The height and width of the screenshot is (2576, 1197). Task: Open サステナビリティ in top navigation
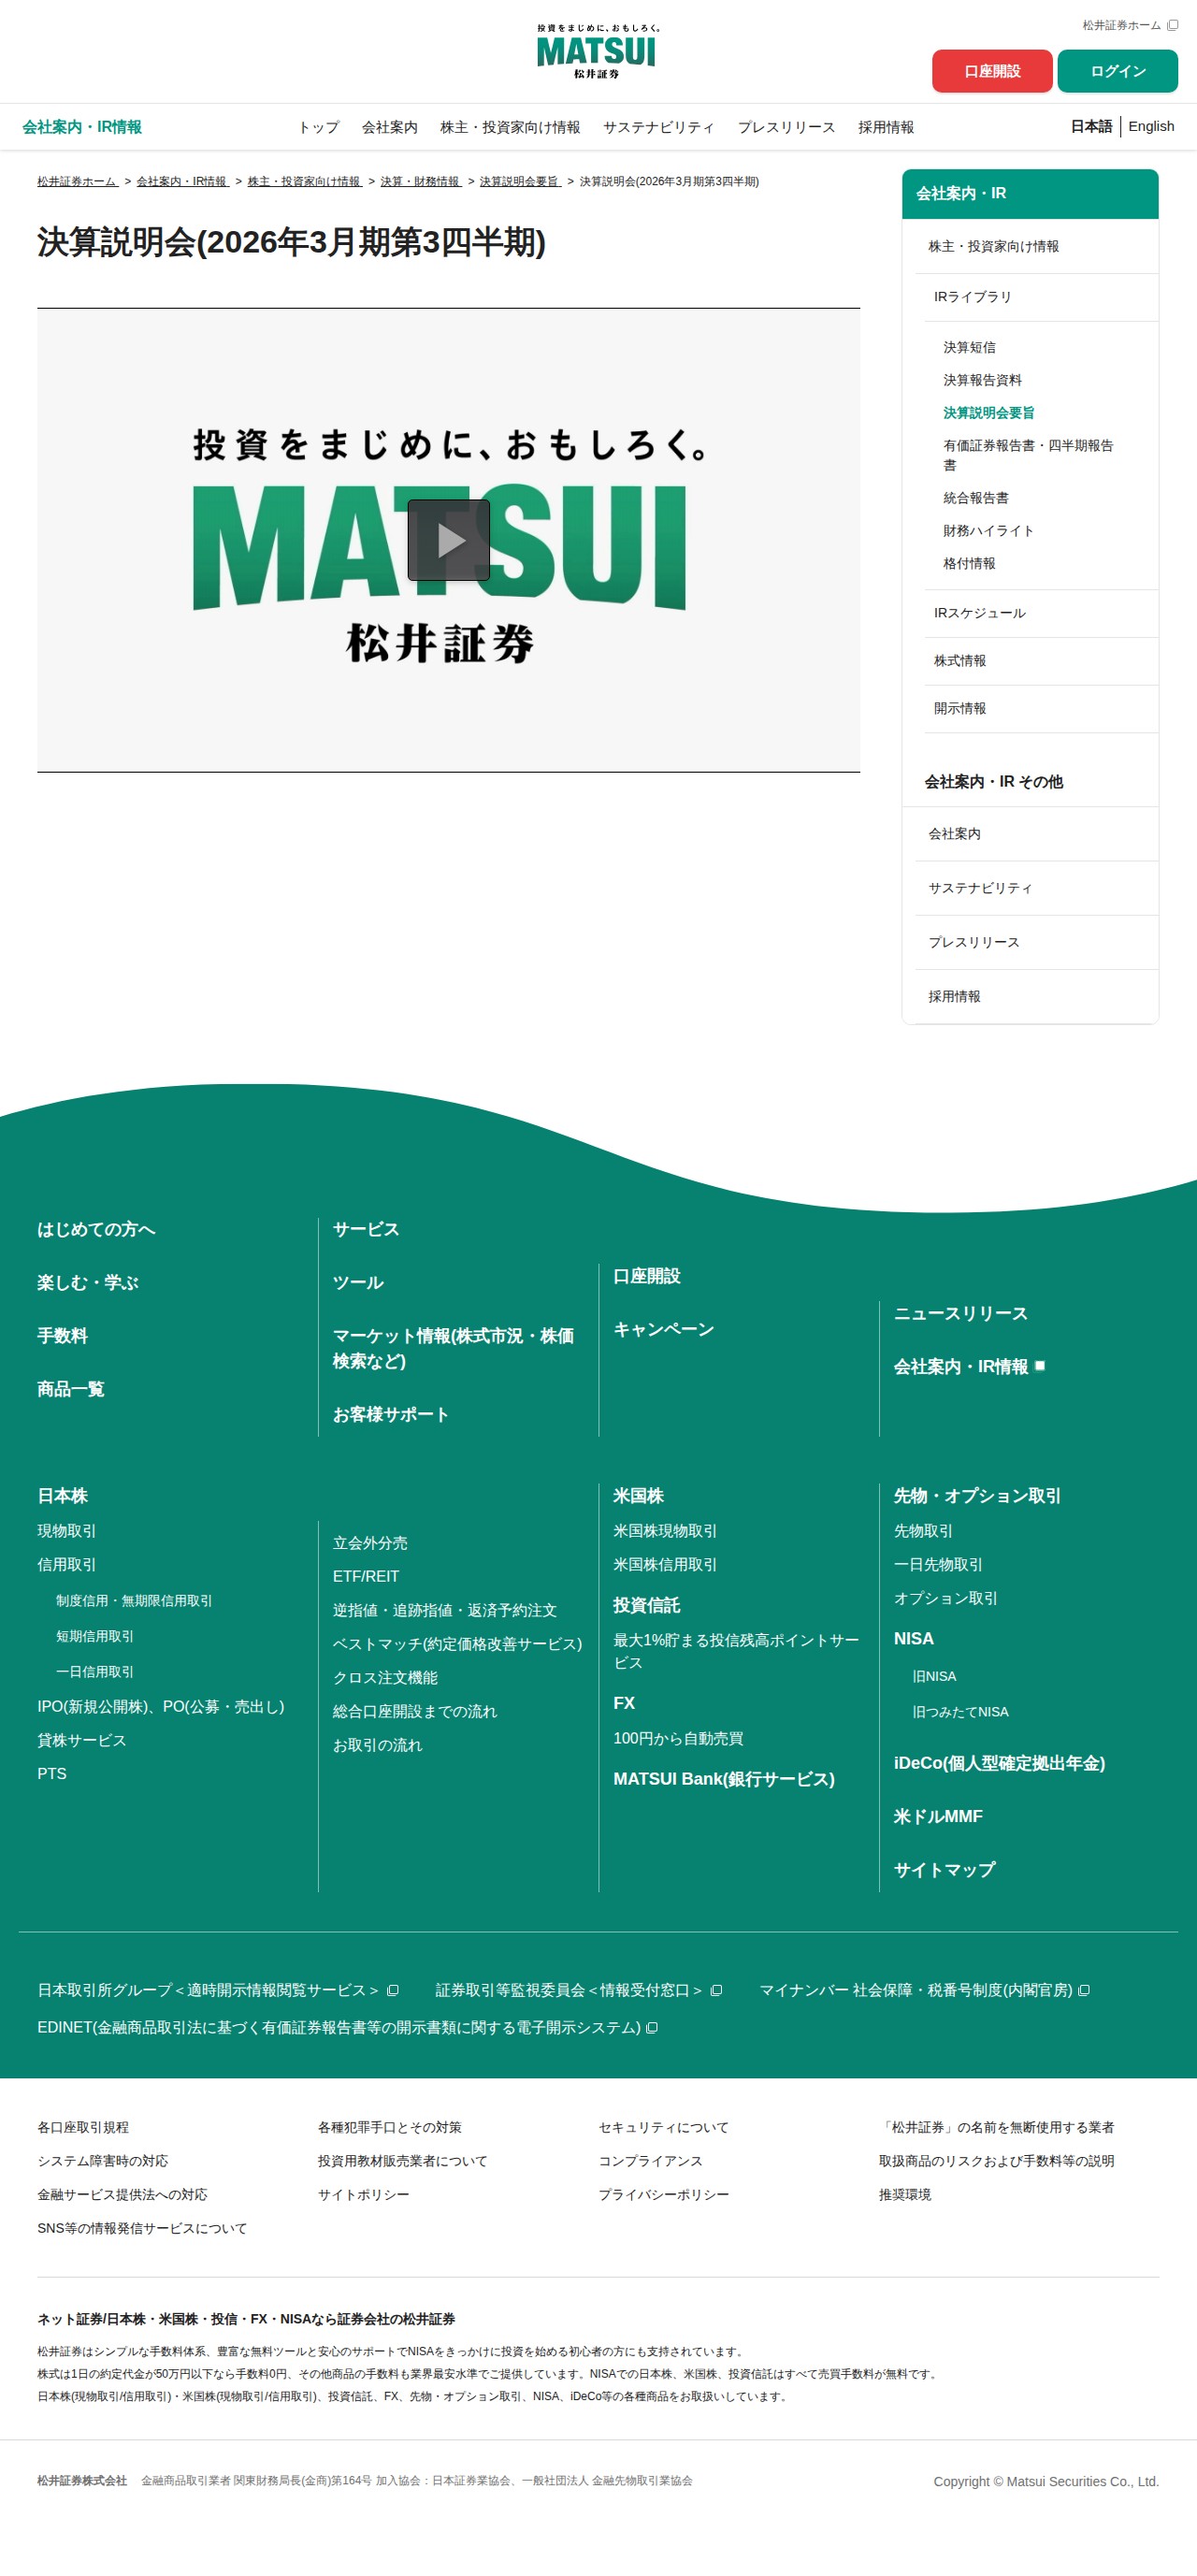[x=659, y=127]
